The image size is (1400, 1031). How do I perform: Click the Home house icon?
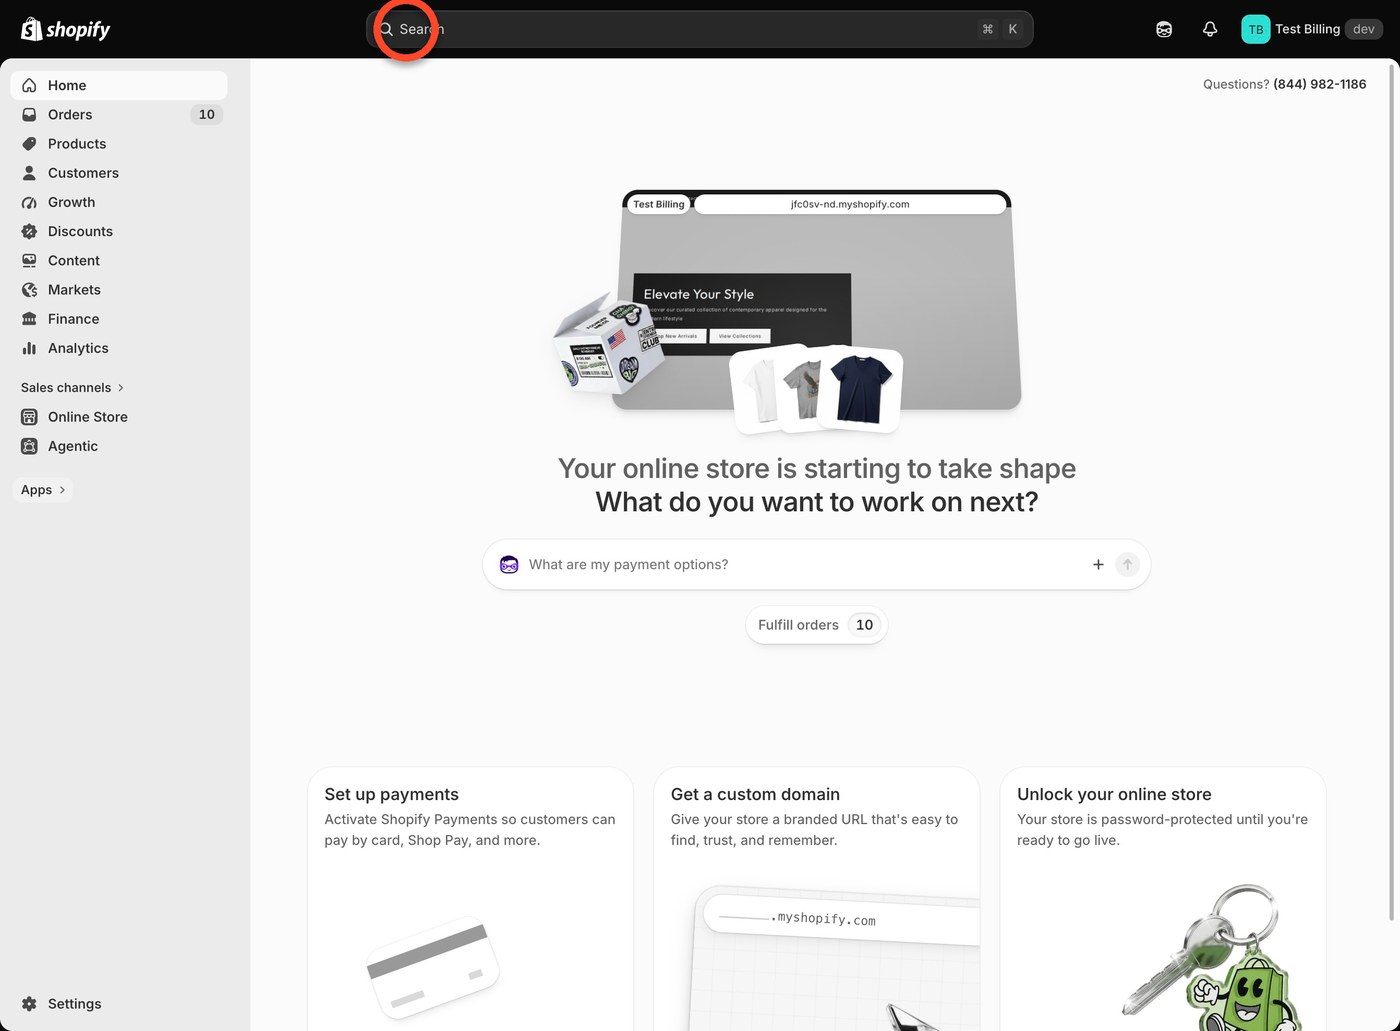(x=29, y=85)
